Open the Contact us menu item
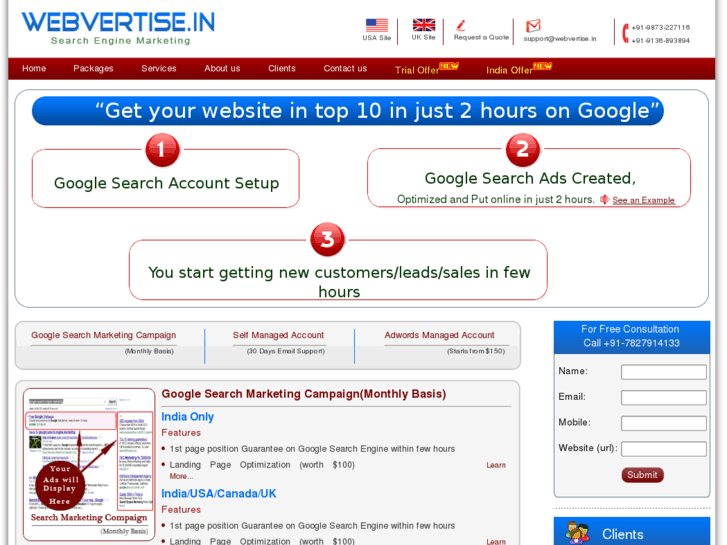727x545 pixels. pos(345,68)
